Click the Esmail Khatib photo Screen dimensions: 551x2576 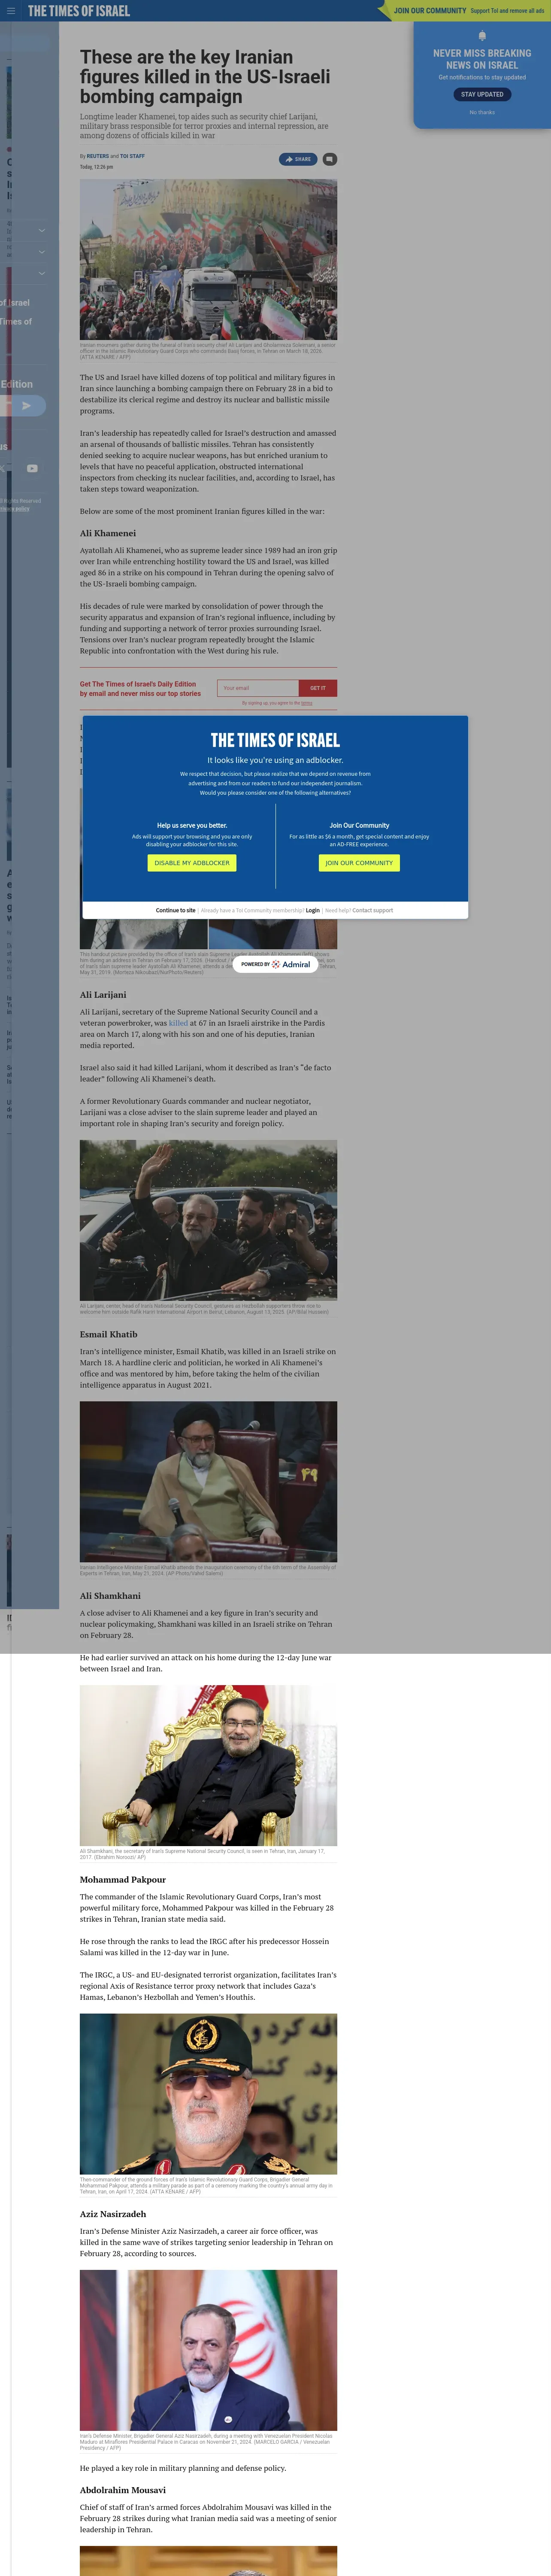click(x=208, y=1482)
